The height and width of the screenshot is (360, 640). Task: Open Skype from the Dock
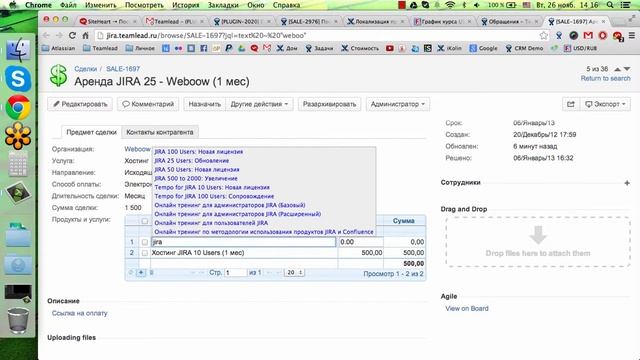point(18,78)
